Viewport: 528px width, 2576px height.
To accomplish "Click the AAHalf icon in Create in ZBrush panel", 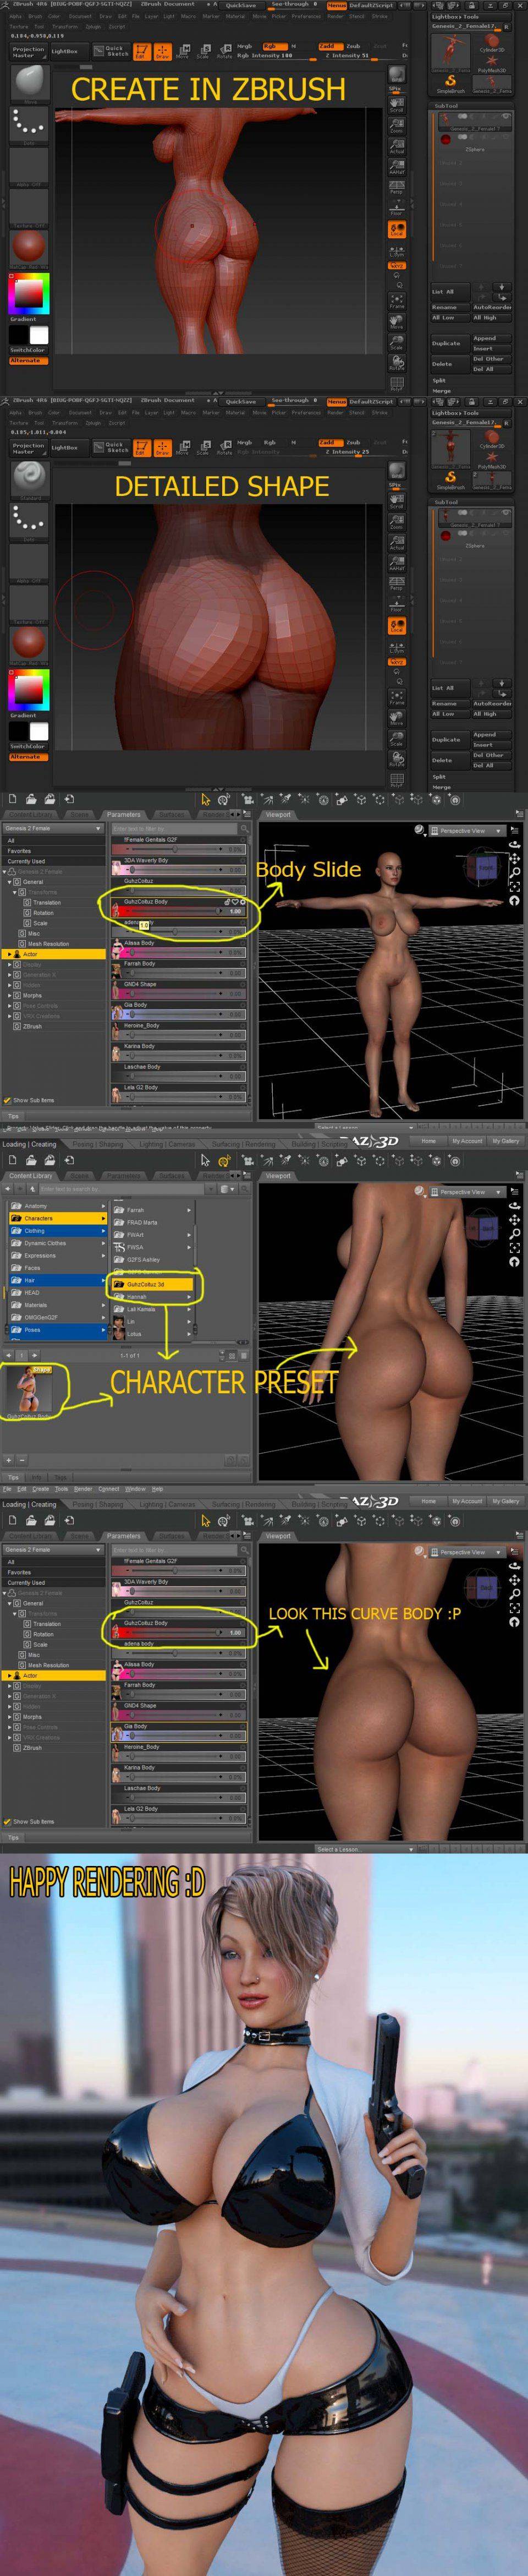I will coord(397,166).
